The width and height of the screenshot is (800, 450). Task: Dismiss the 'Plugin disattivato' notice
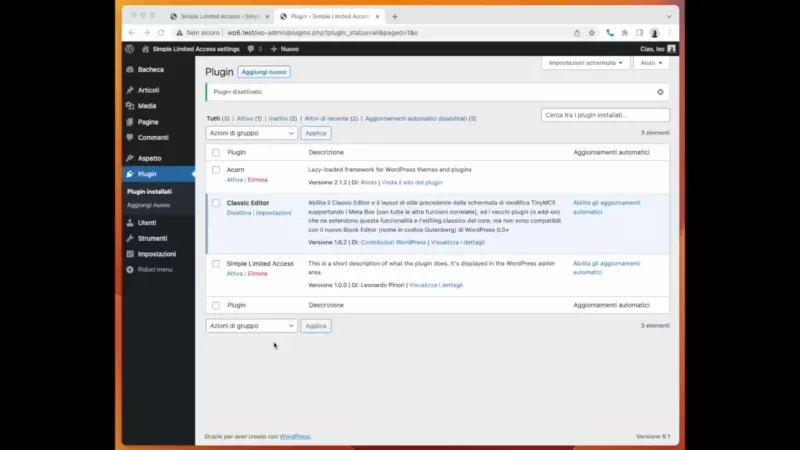[x=660, y=92]
